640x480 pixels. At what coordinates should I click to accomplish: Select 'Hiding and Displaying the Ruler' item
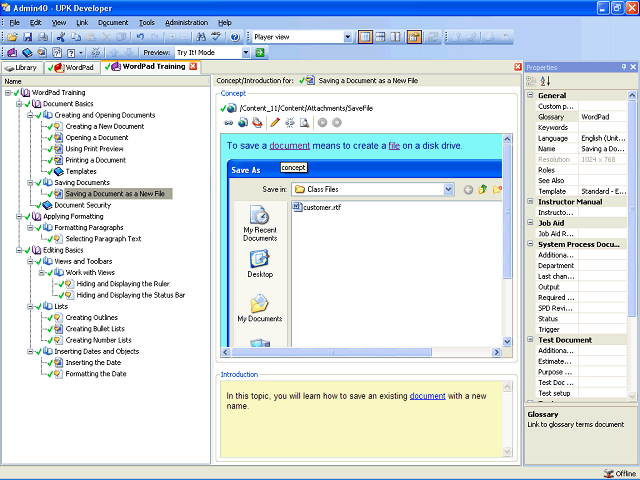(123, 284)
